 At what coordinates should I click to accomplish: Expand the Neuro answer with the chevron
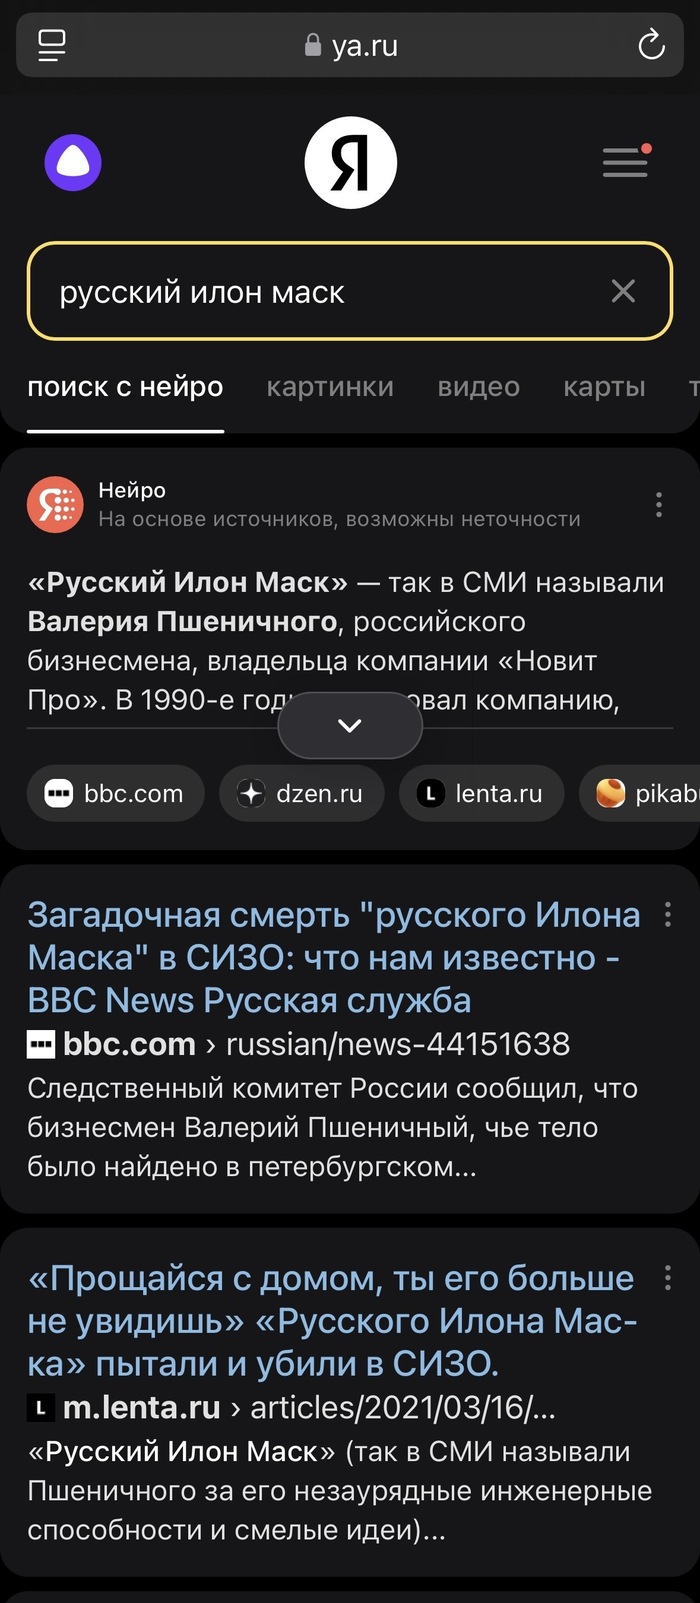click(x=350, y=725)
